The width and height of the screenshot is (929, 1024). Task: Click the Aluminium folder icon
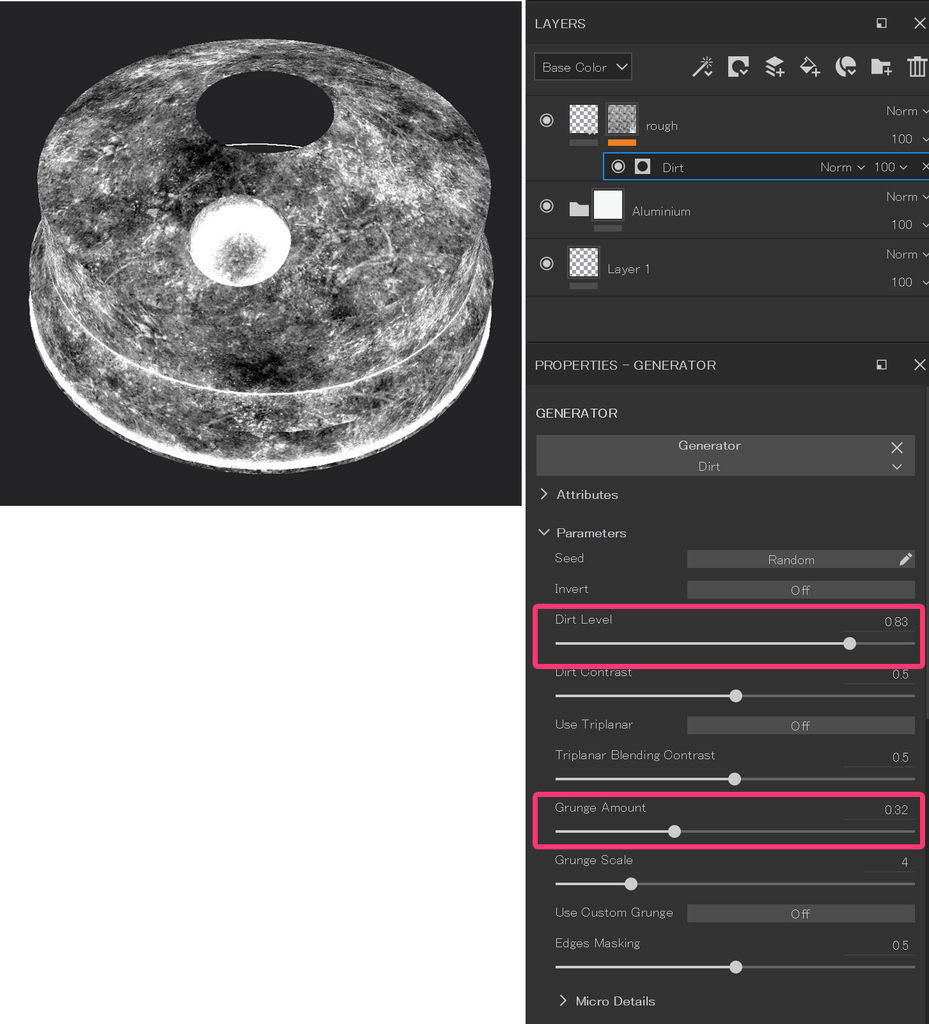point(578,209)
